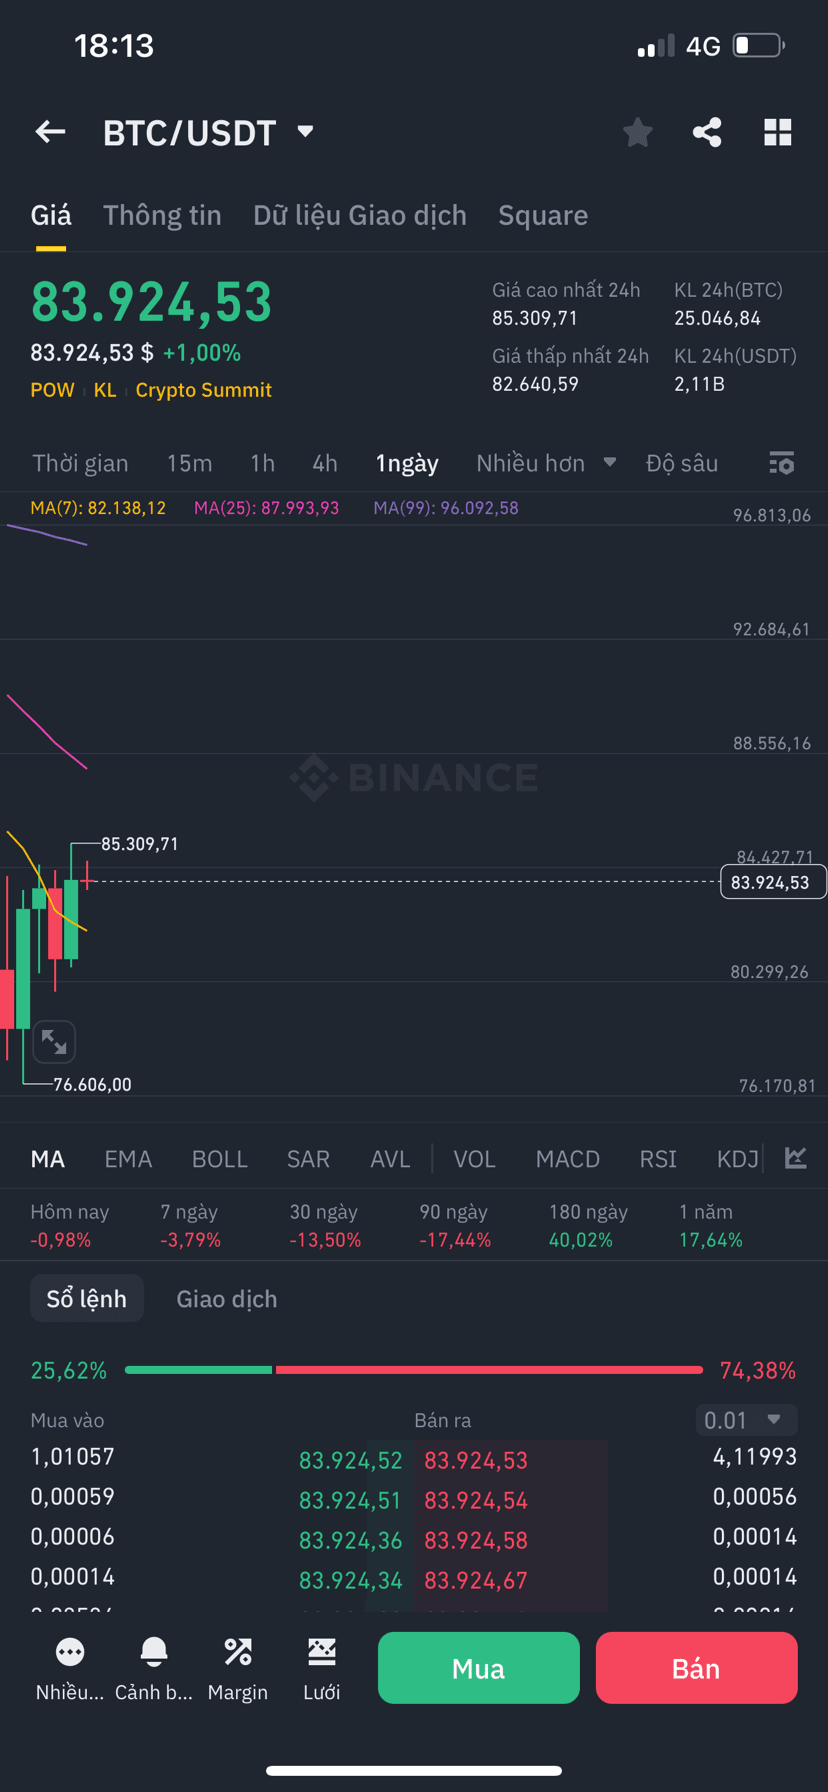Open the Dữ liệu Giao dịch tab

[360, 215]
